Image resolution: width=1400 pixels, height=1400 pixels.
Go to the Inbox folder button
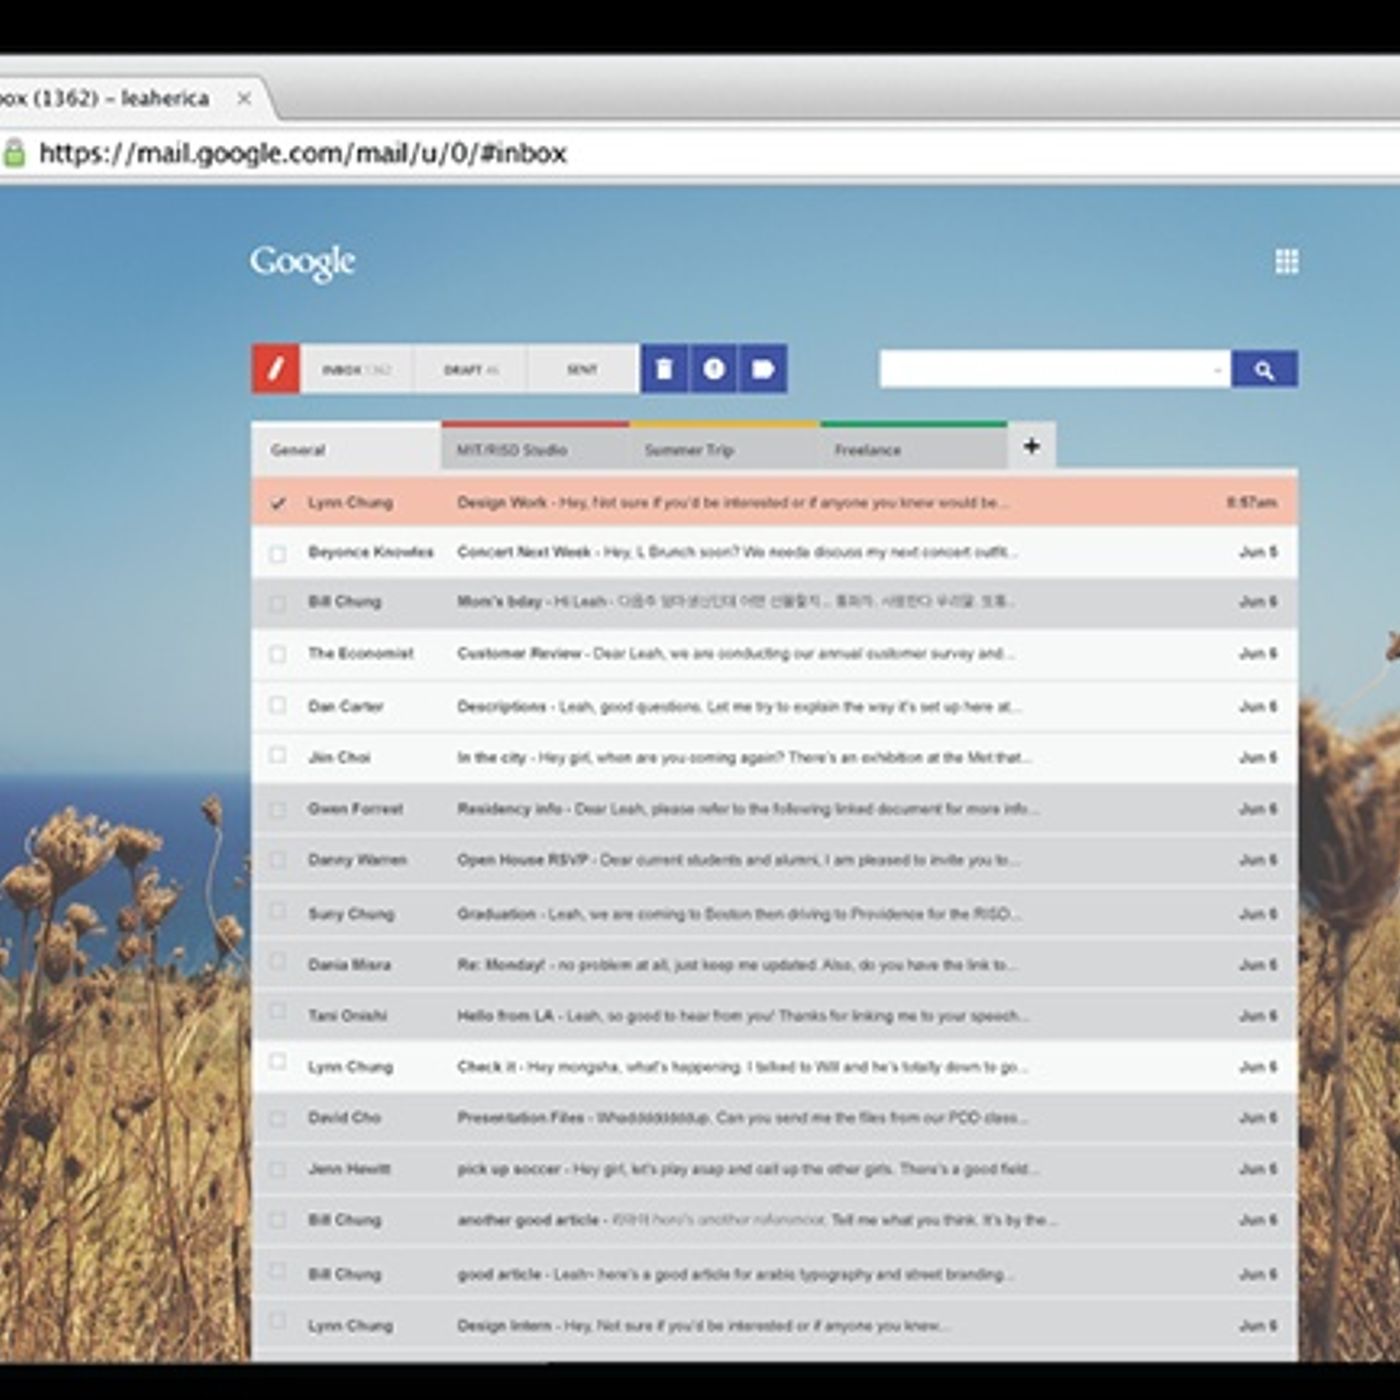(357, 369)
